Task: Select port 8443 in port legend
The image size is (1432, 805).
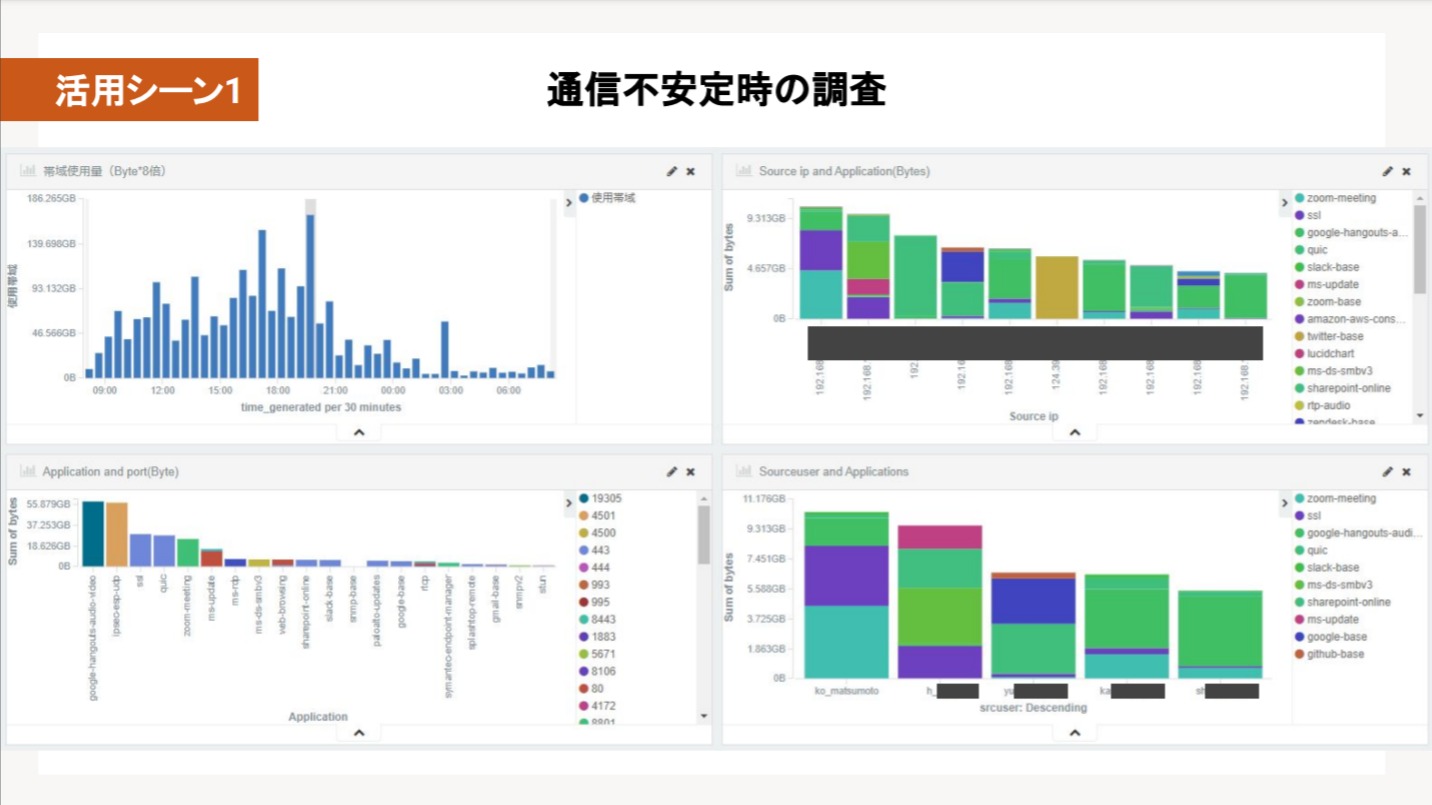Action: [603, 619]
